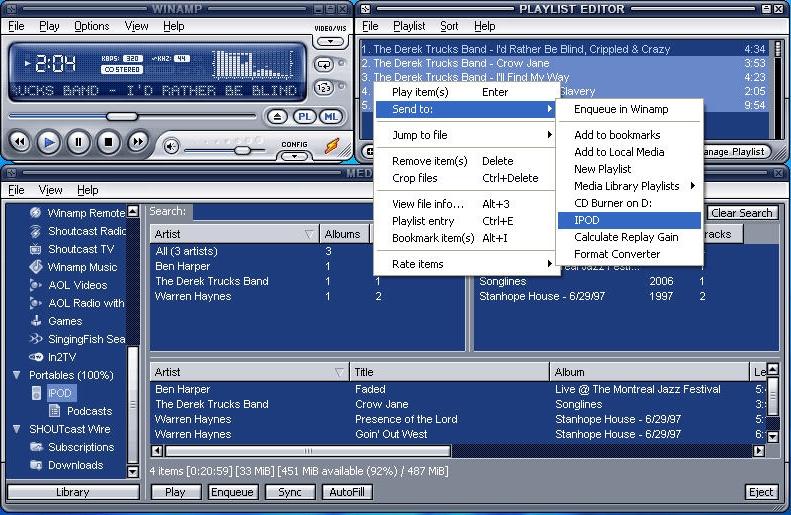Click the Play button below track list
Viewport: 791px width, 515px height.
click(176, 492)
